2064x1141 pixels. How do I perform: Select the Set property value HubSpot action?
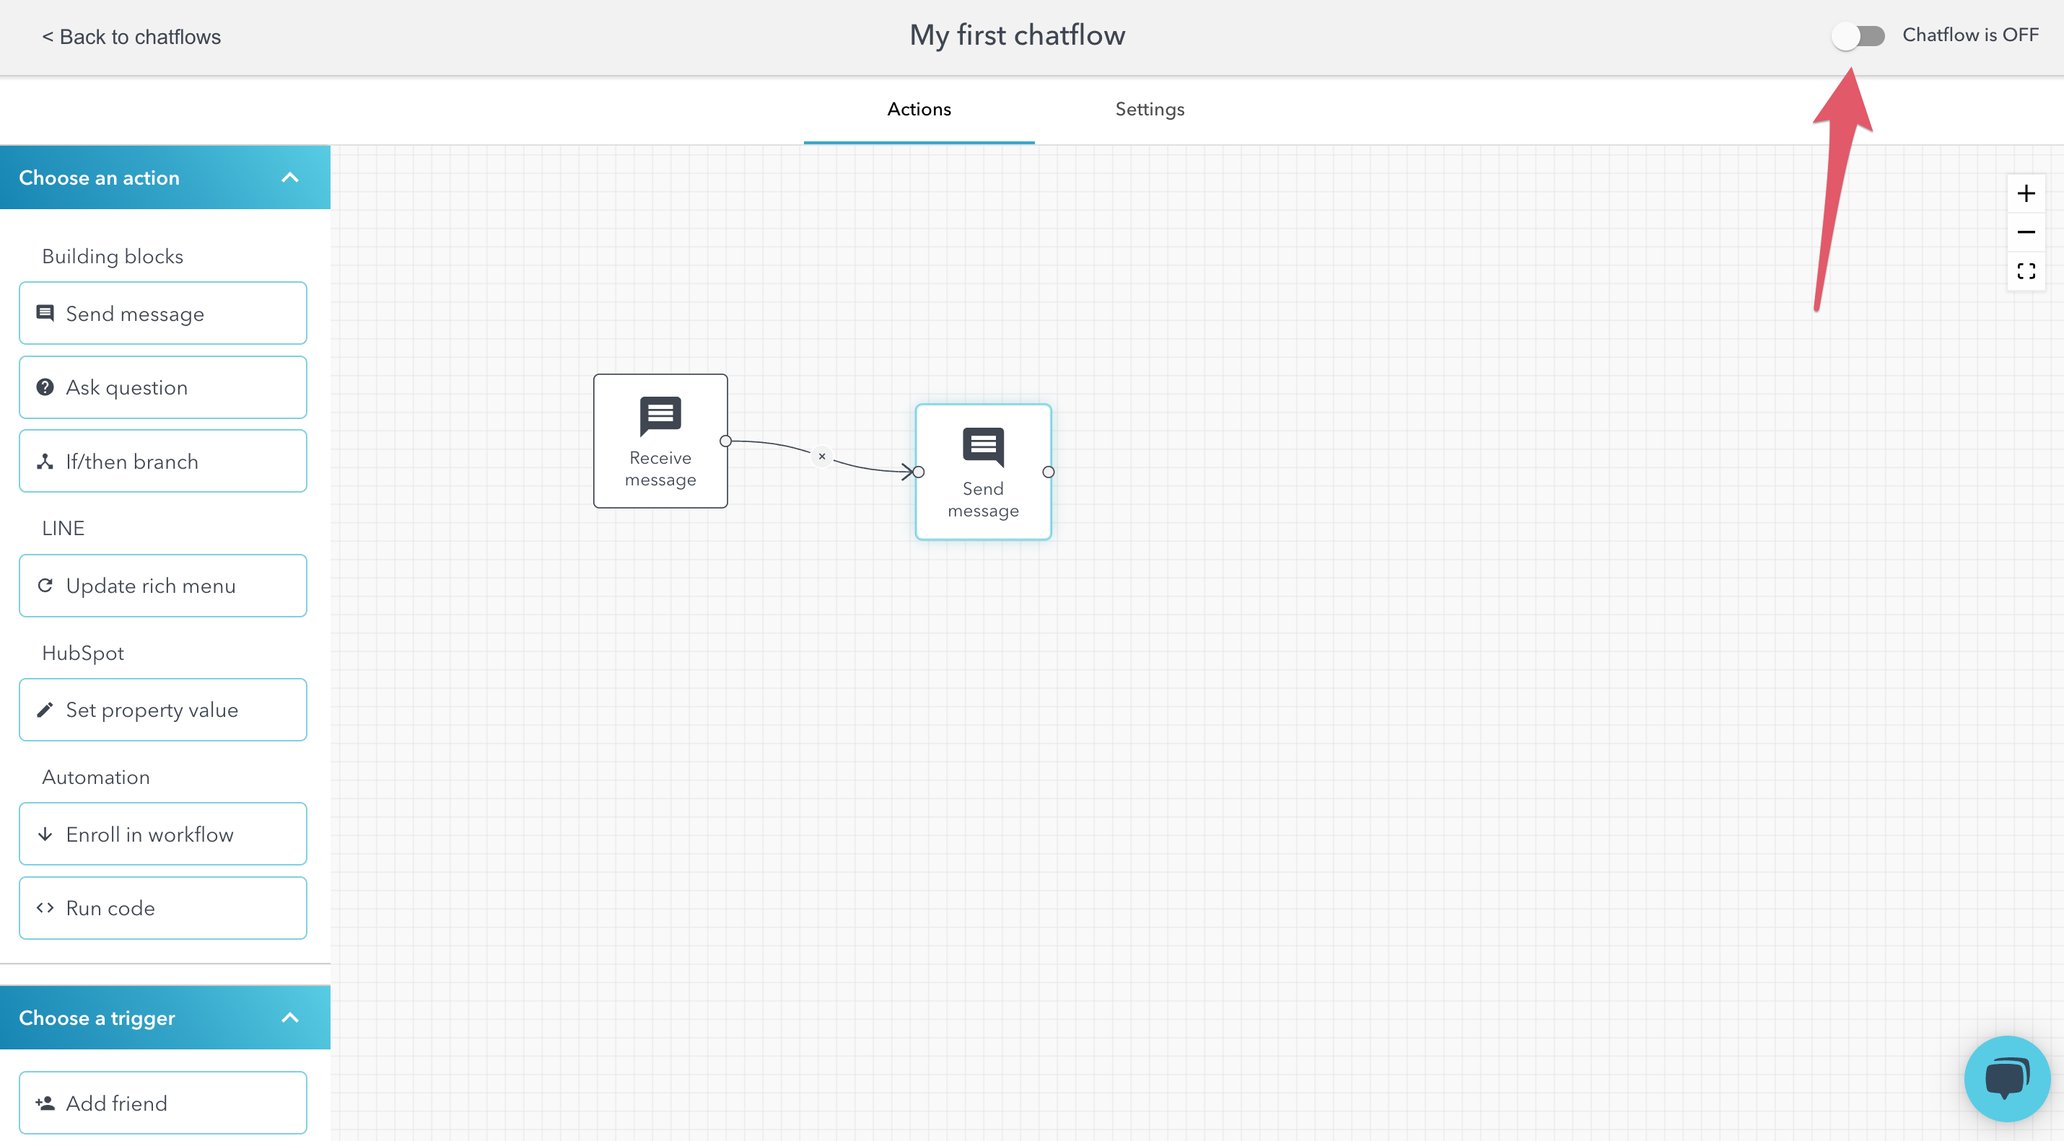(162, 709)
